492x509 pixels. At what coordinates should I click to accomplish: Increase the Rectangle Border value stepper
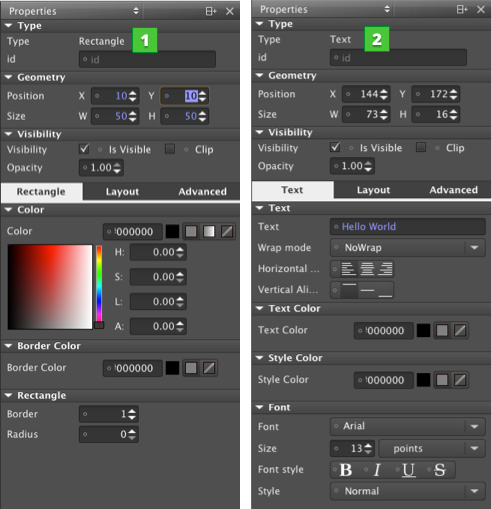tap(132, 411)
